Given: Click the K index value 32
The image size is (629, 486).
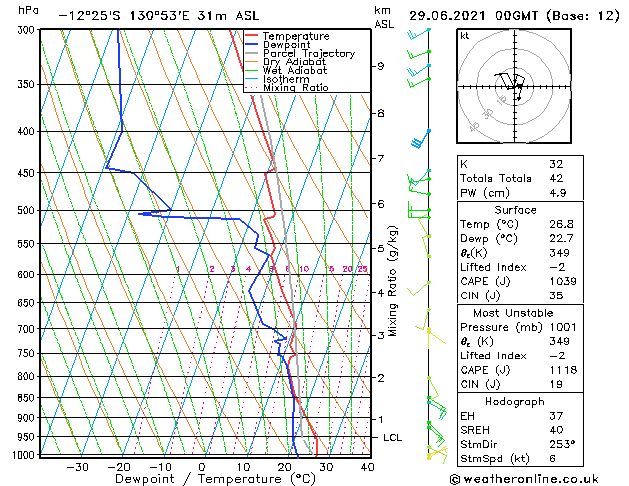Looking at the screenshot, I should [x=556, y=164].
